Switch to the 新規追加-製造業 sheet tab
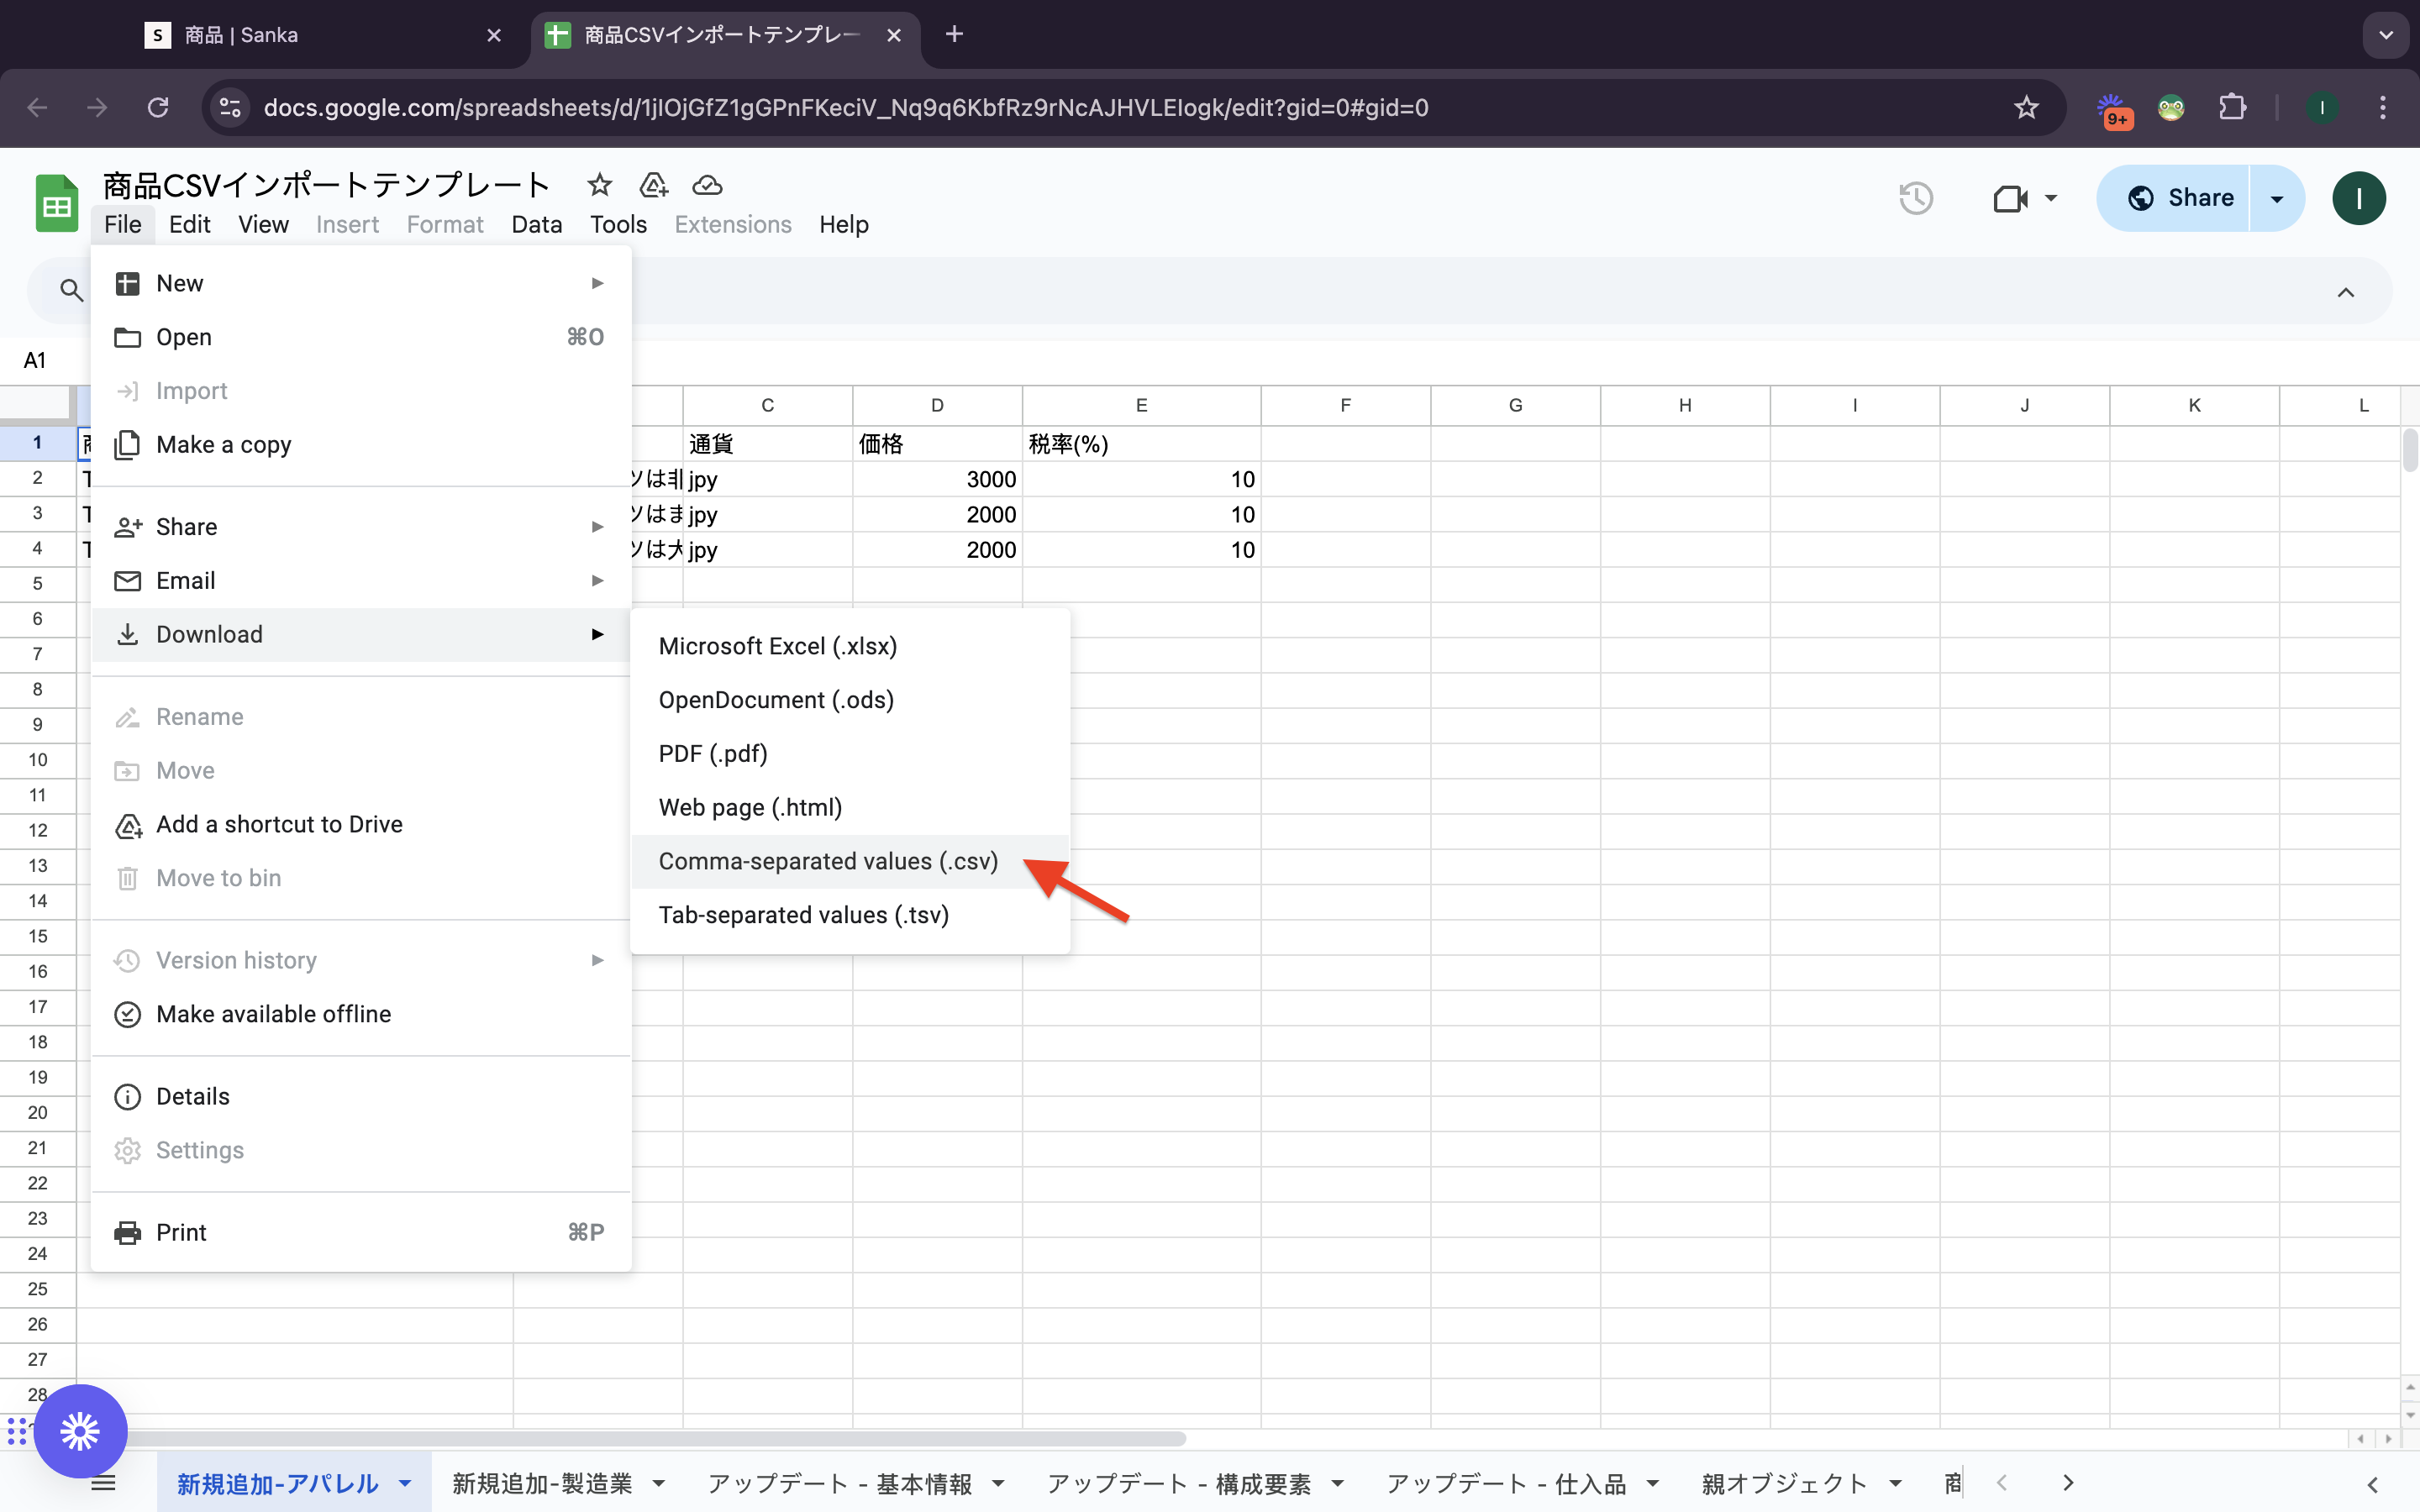This screenshot has height=1512, width=2420. tap(542, 1483)
